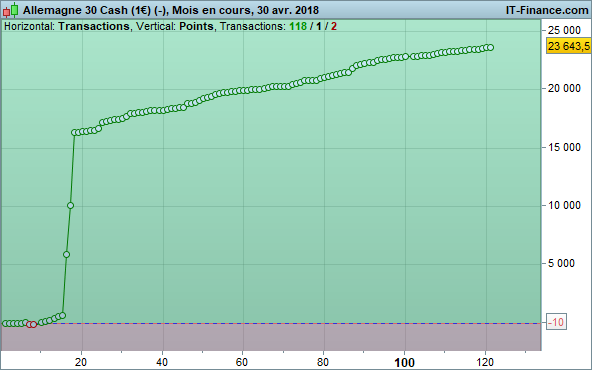Click the bold 100 horizontal axis label
Viewport: 592px width, 370px height.
(404, 363)
